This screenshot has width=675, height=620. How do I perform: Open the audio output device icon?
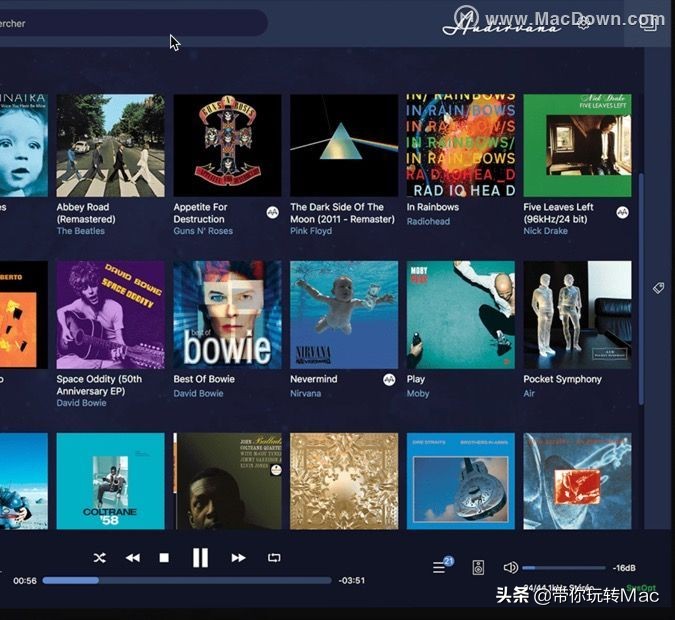tap(478, 567)
